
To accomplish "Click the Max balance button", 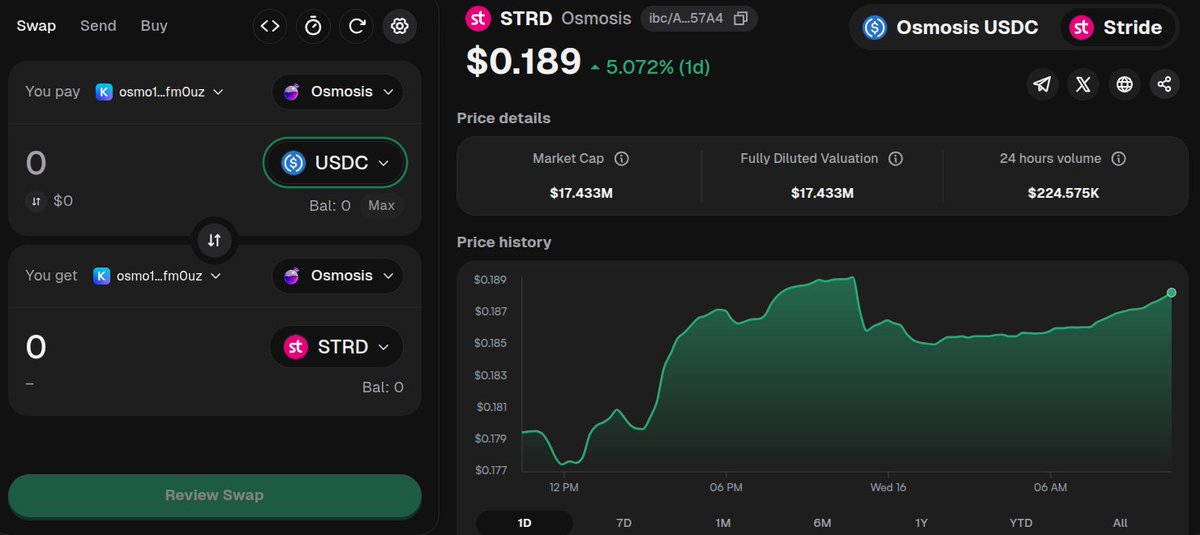I will (381, 205).
